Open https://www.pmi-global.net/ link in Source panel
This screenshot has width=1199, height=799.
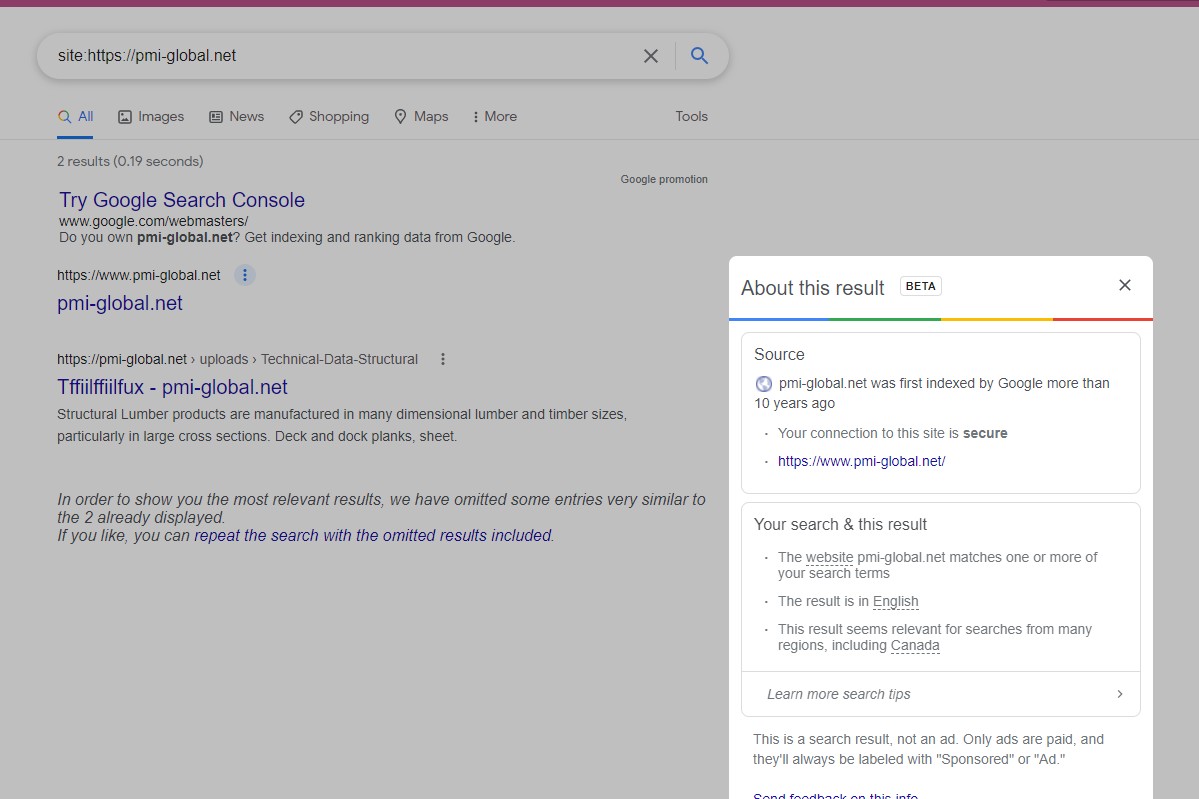click(861, 461)
